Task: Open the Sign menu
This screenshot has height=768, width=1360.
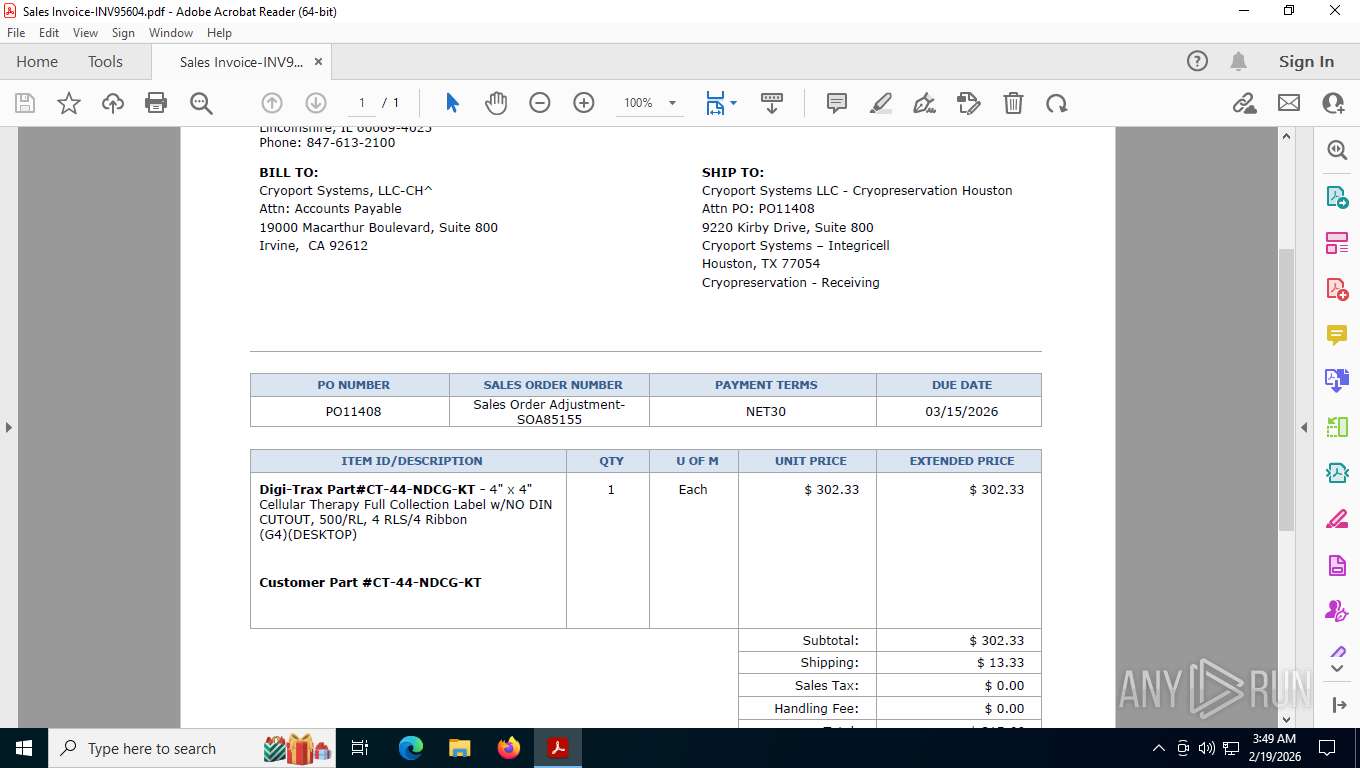Action: tap(123, 33)
